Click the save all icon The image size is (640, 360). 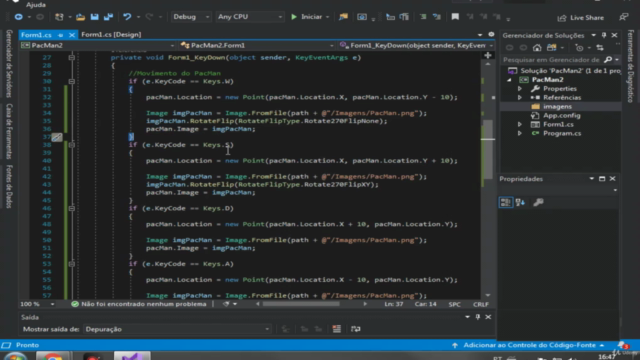coord(108,17)
